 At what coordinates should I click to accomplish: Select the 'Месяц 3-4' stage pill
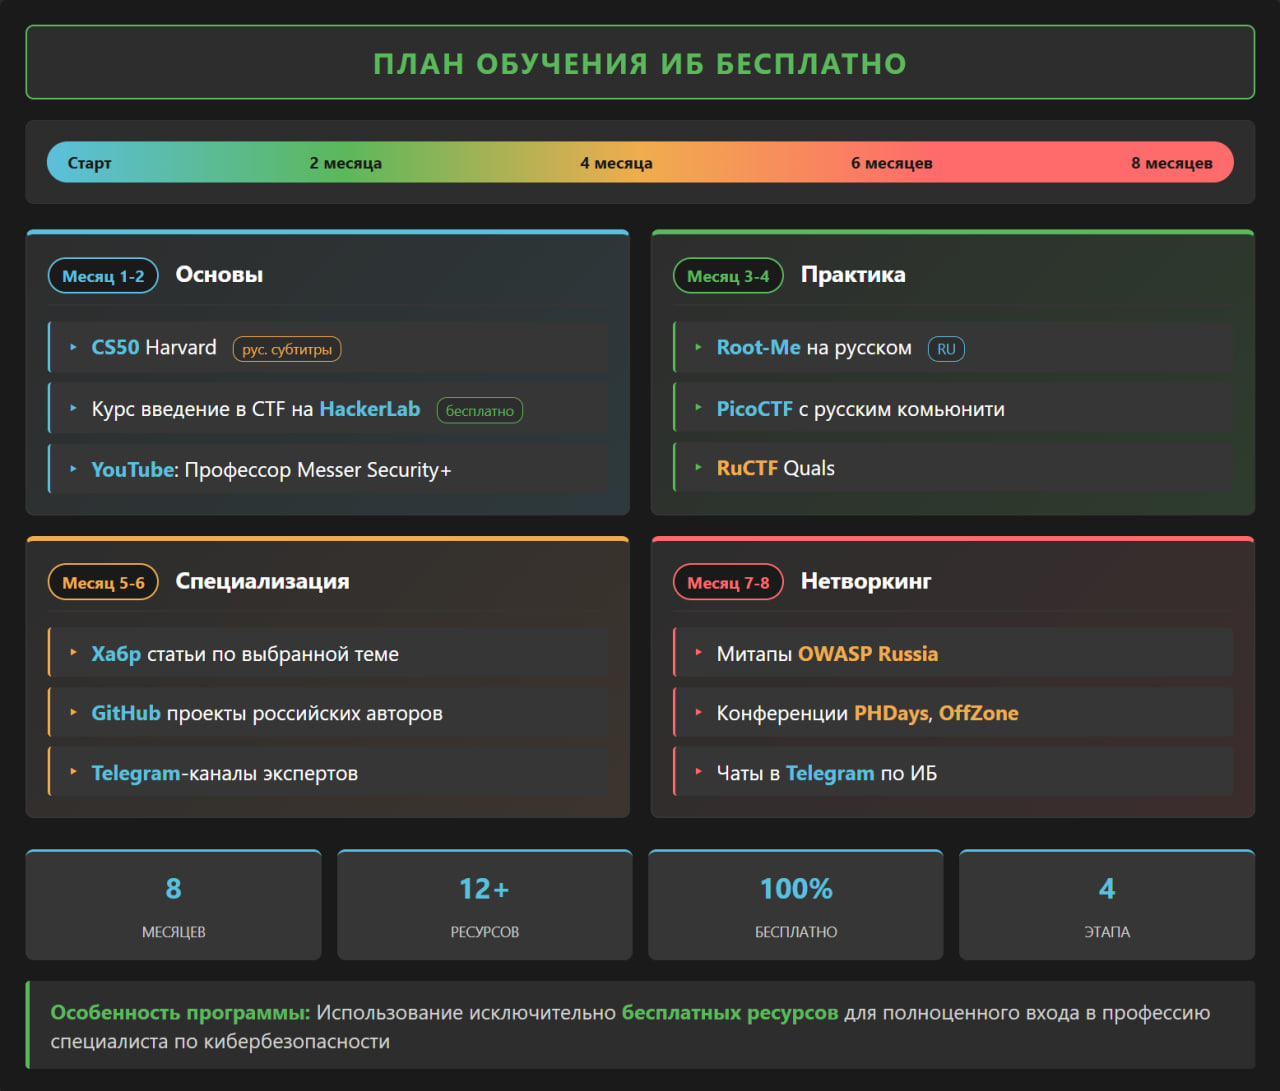click(728, 276)
